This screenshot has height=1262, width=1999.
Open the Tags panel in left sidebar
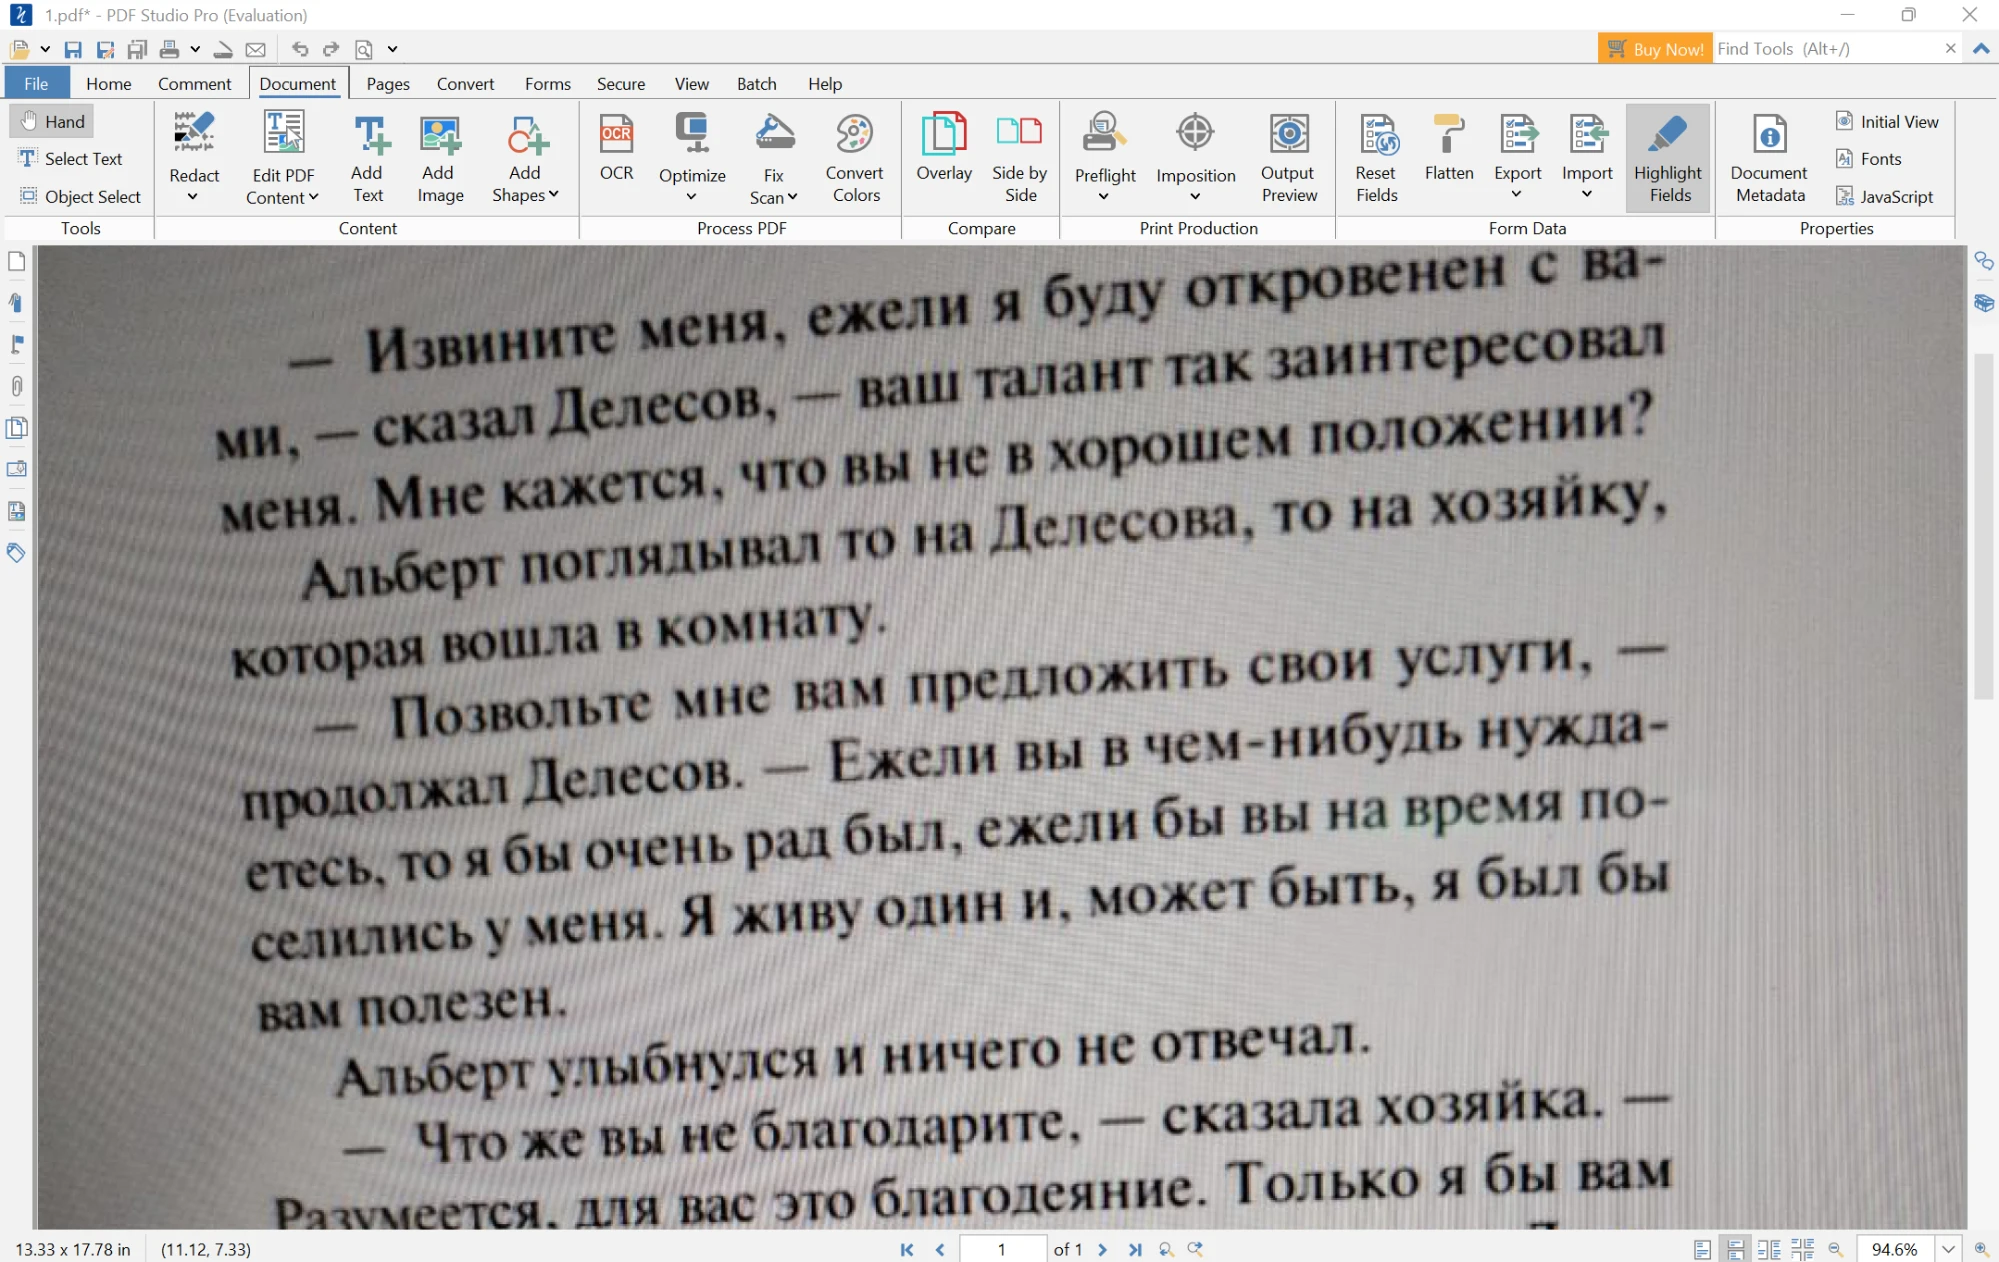point(16,553)
